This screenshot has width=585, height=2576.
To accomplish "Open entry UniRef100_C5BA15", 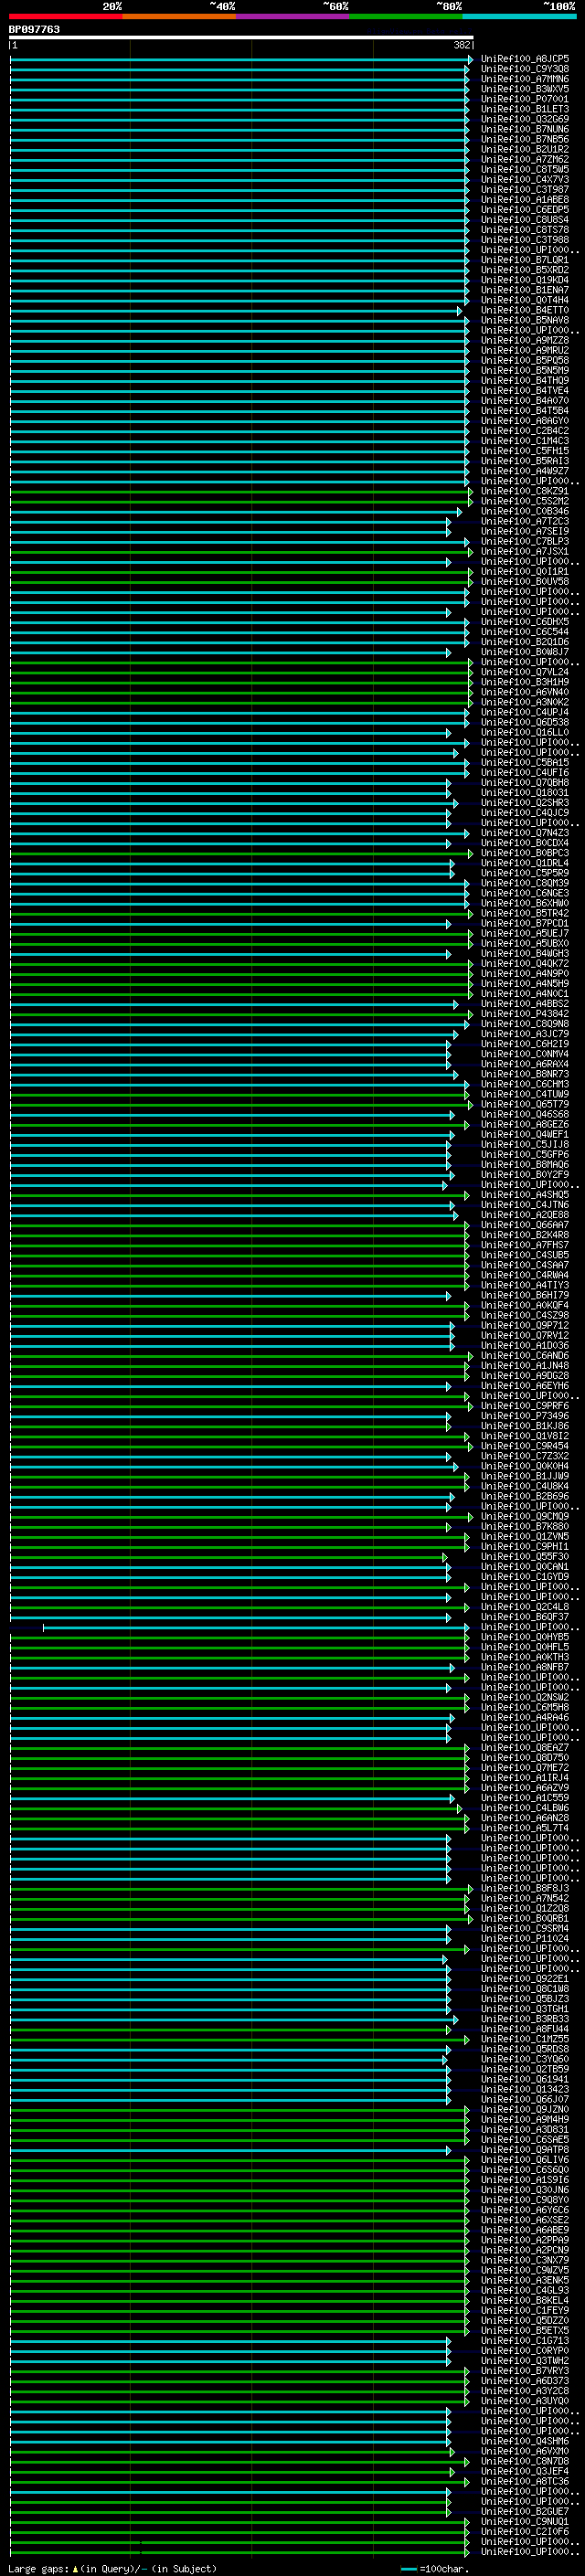I will pos(525,763).
